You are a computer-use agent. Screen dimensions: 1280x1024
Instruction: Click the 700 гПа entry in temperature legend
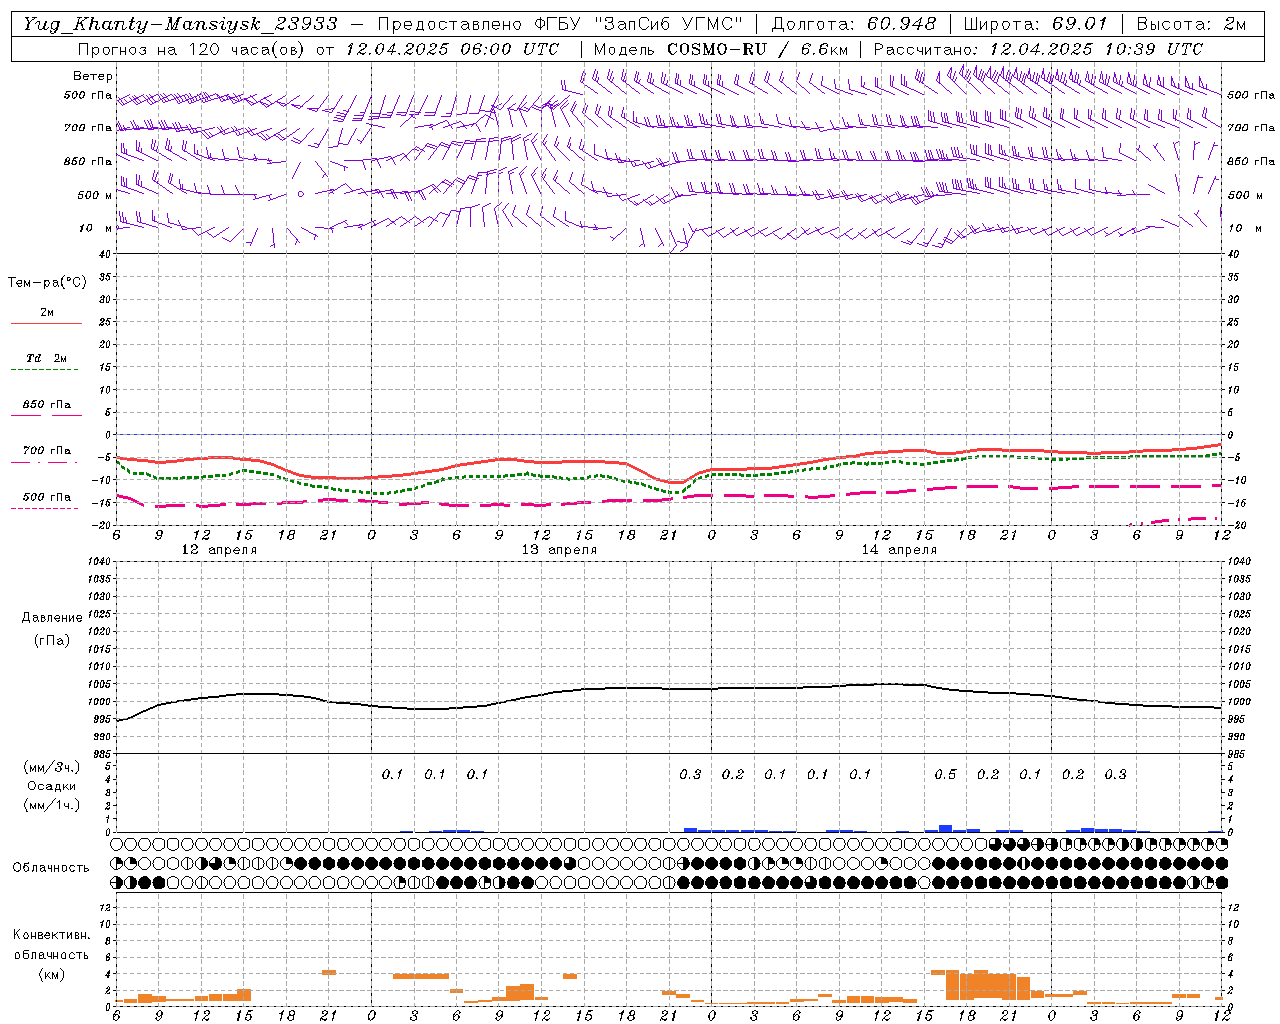[46, 451]
